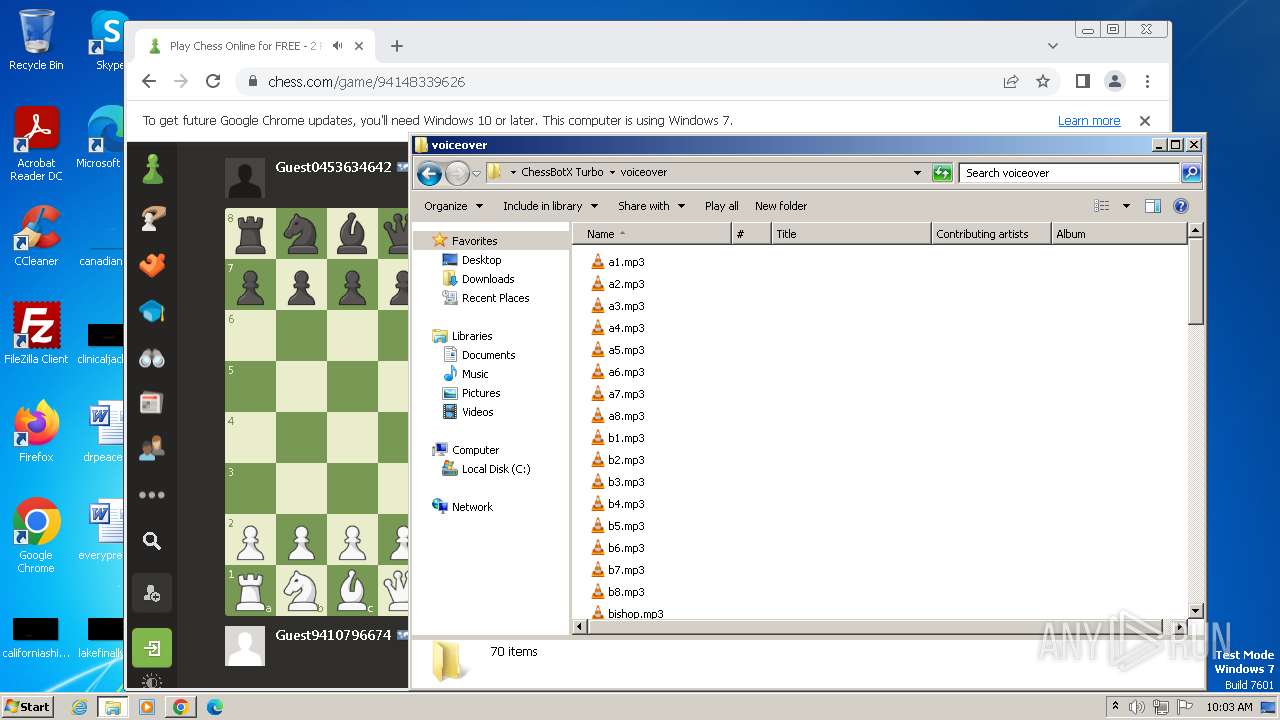
Task: Expand ChessBotX Turbo breadcrumb arrow
Action: 612,172
